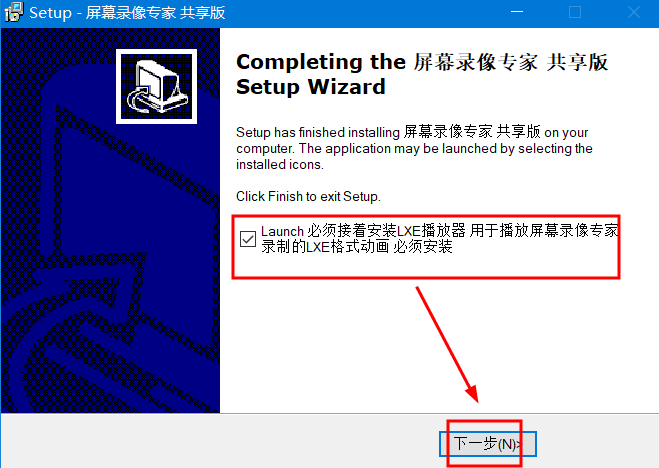
Task: Click the red arrow annotation pointing to Next
Action: (x=447, y=344)
